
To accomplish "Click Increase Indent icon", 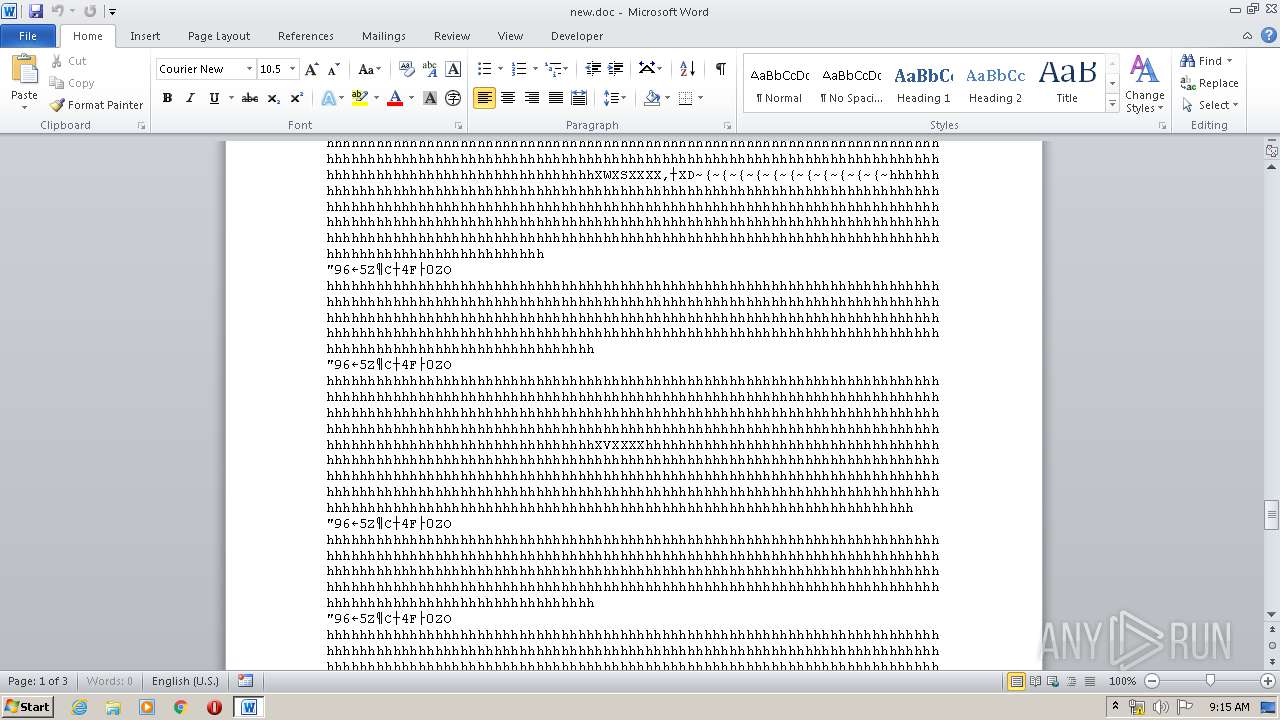I will pyautogui.click(x=616, y=69).
